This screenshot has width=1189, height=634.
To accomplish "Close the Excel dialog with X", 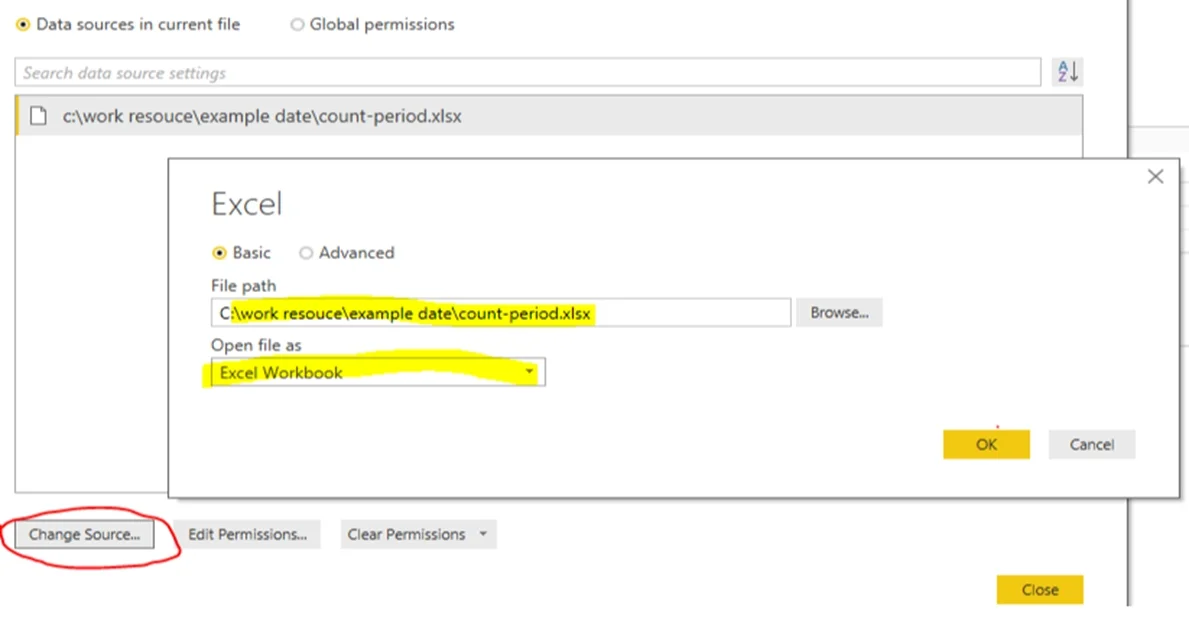I will tap(1155, 177).
